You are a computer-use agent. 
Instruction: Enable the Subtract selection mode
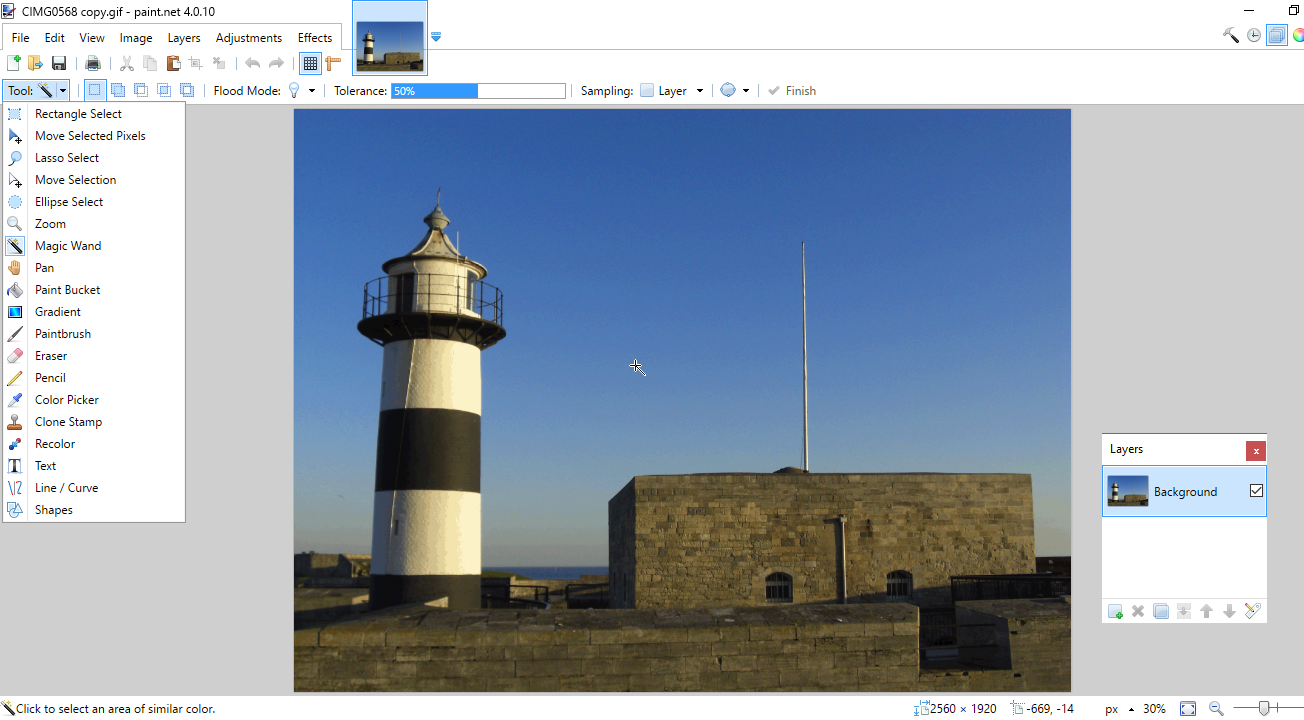coord(140,90)
